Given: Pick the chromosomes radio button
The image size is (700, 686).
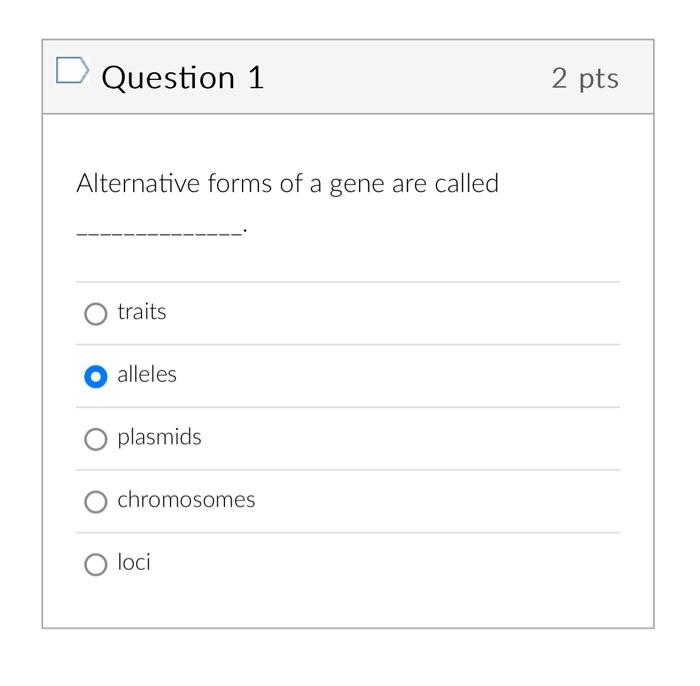Looking at the screenshot, I should coord(95,502).
